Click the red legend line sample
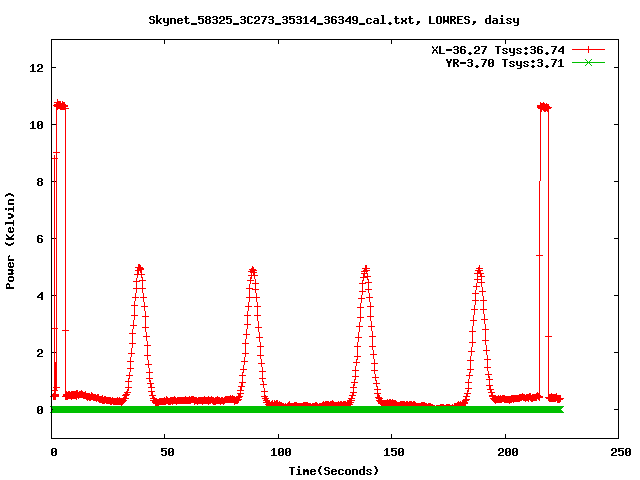Screen dimensions: 640x480 point(588,50)
